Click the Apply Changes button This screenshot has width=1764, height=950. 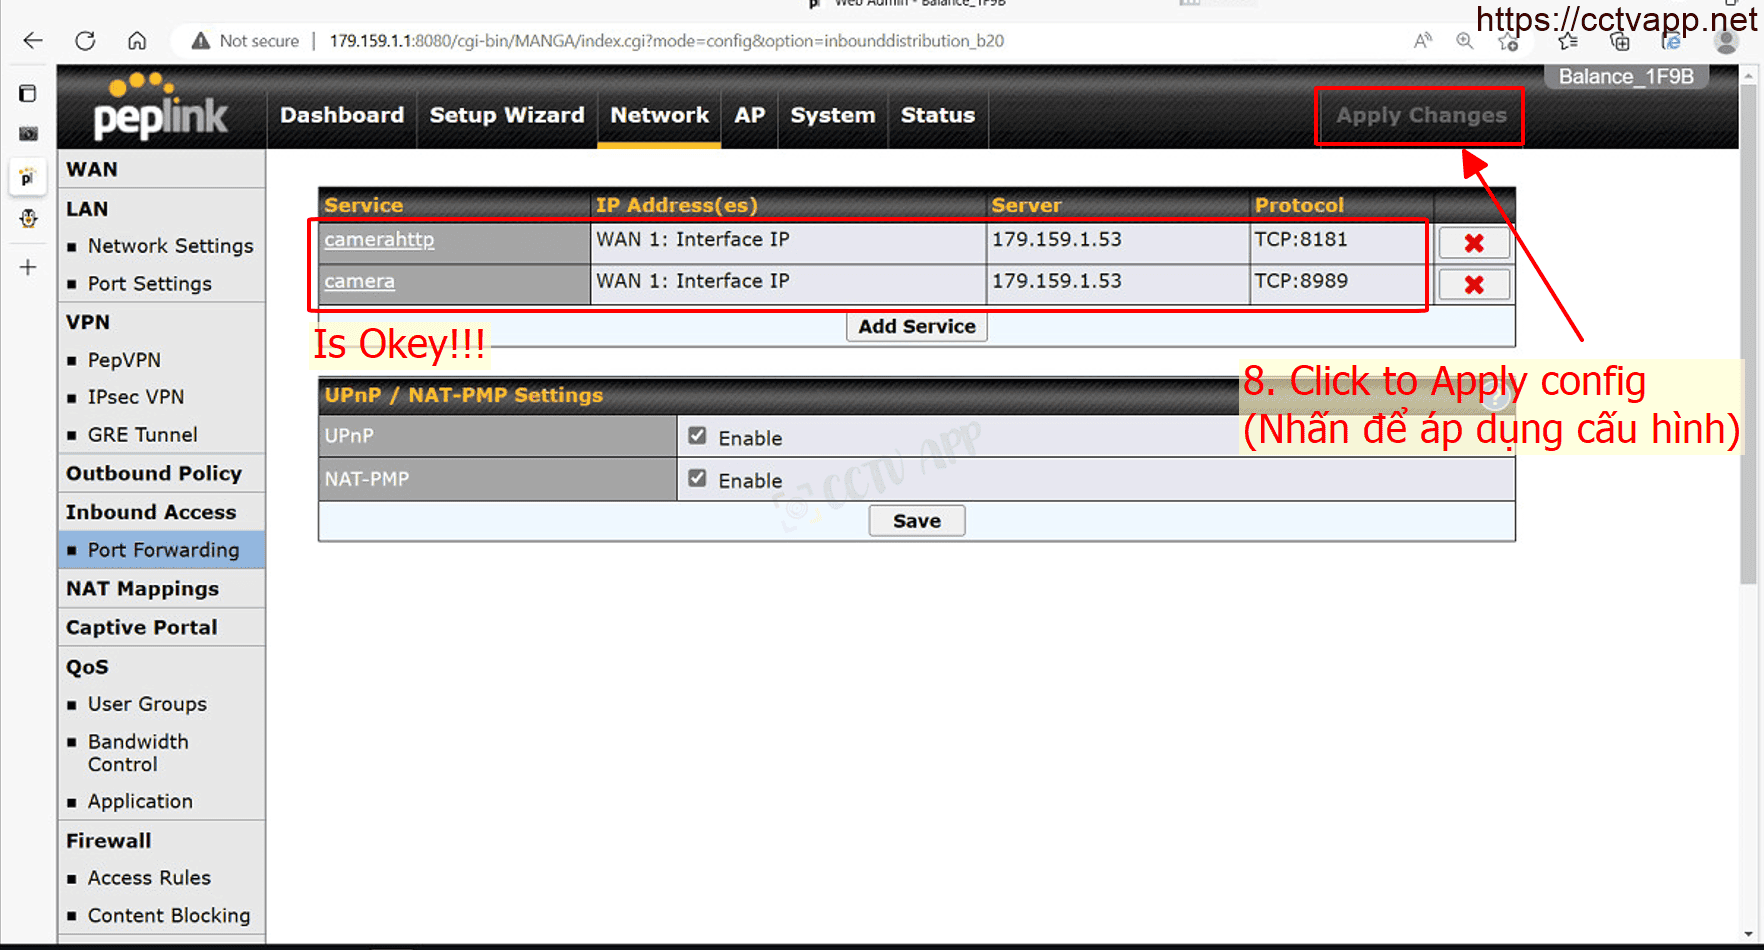pyautogui.click(x=1420, y=116)
